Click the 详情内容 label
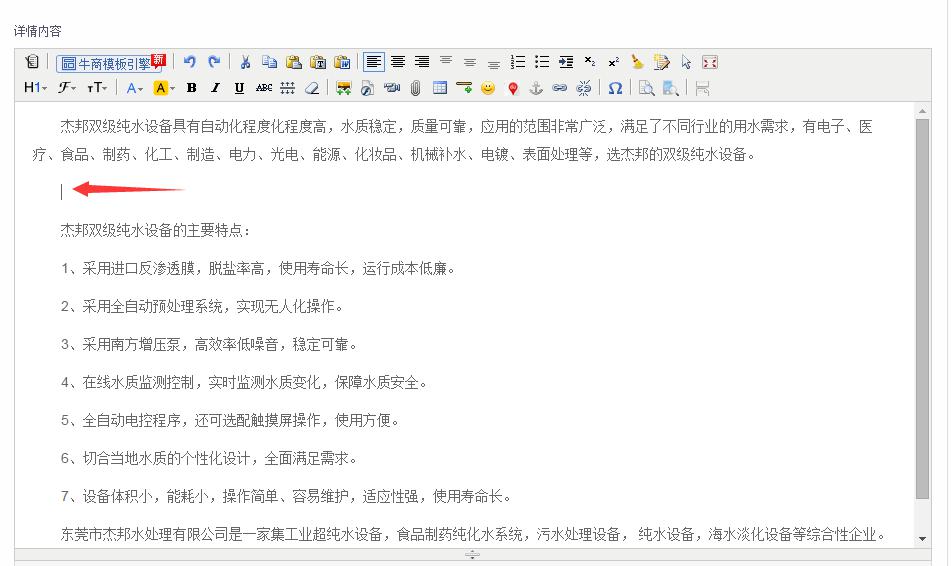Screen dimensions: 952x566 [x=38, y=31]
